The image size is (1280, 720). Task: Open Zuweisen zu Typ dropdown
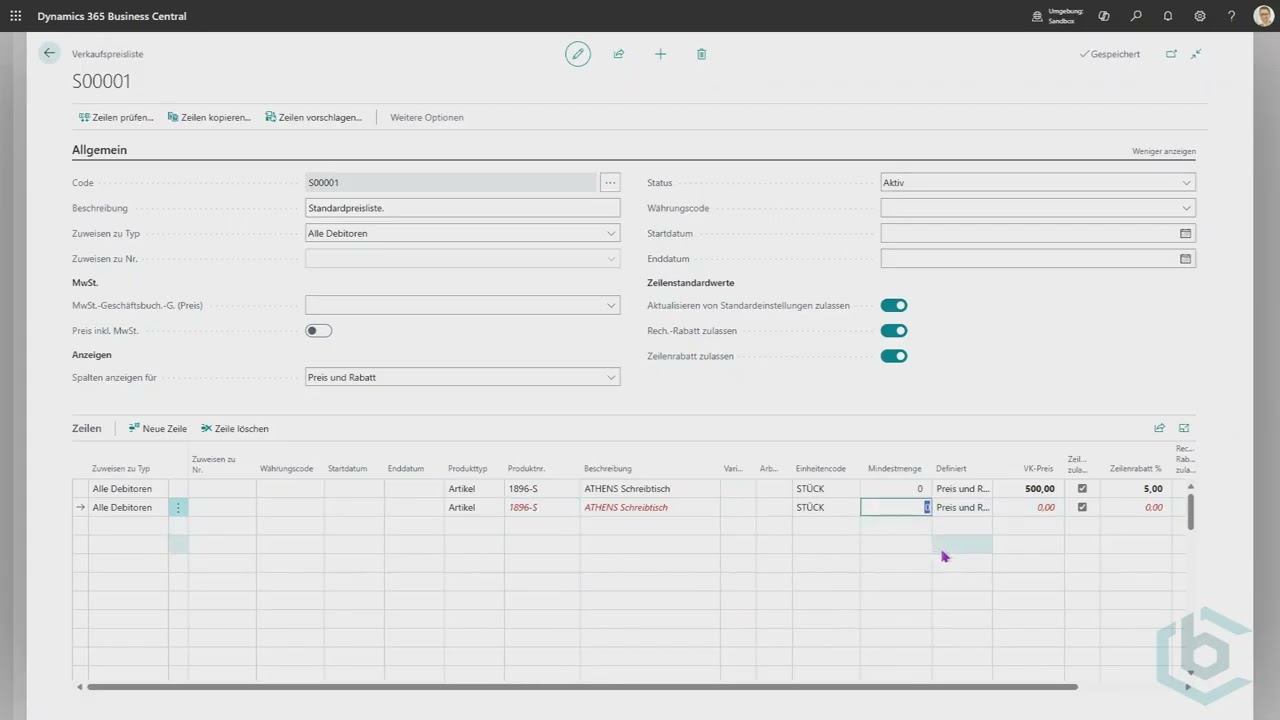pyautogui.click(x=462, y=233)
